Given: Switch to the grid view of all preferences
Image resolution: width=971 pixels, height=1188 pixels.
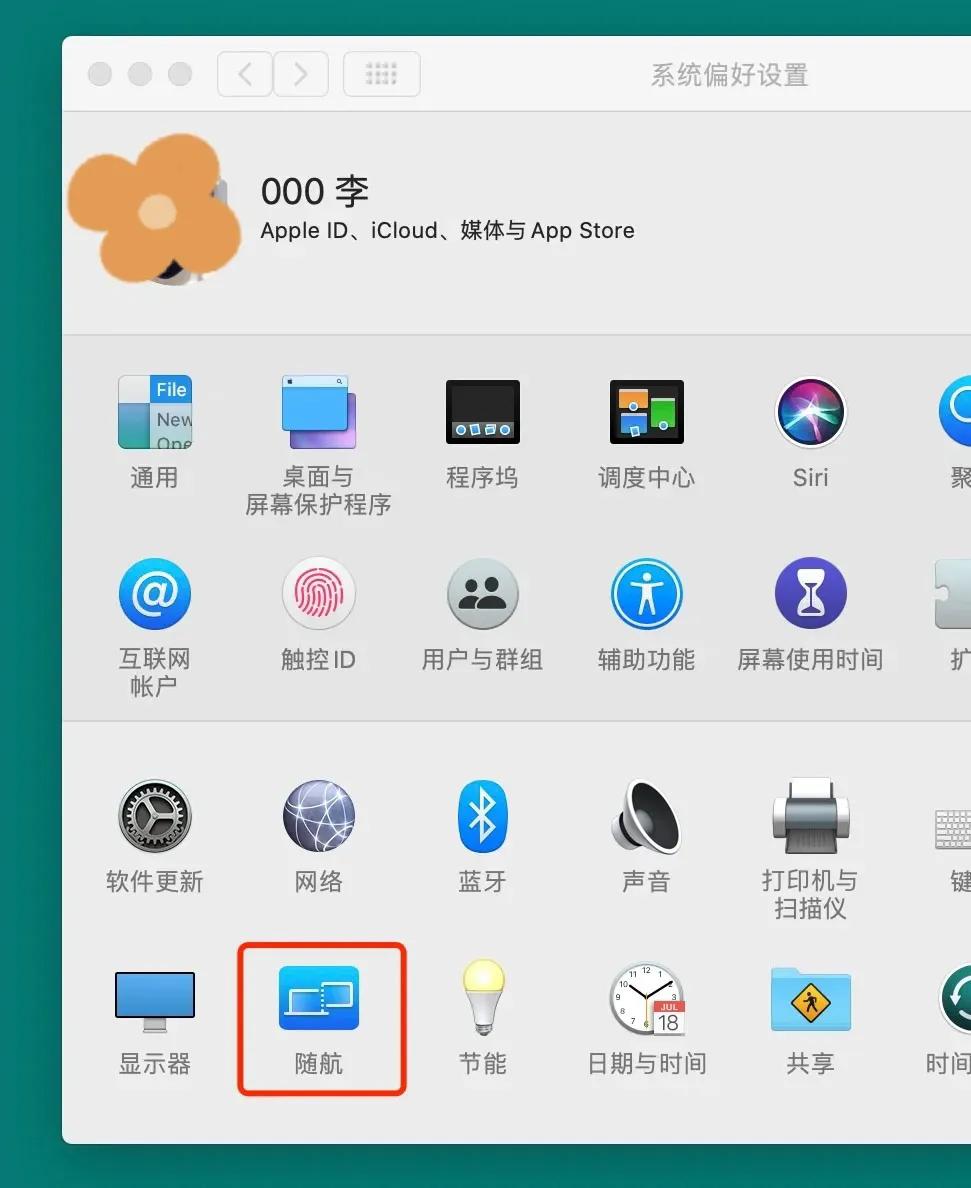Looking at the screenshot, I should [381, 73].
